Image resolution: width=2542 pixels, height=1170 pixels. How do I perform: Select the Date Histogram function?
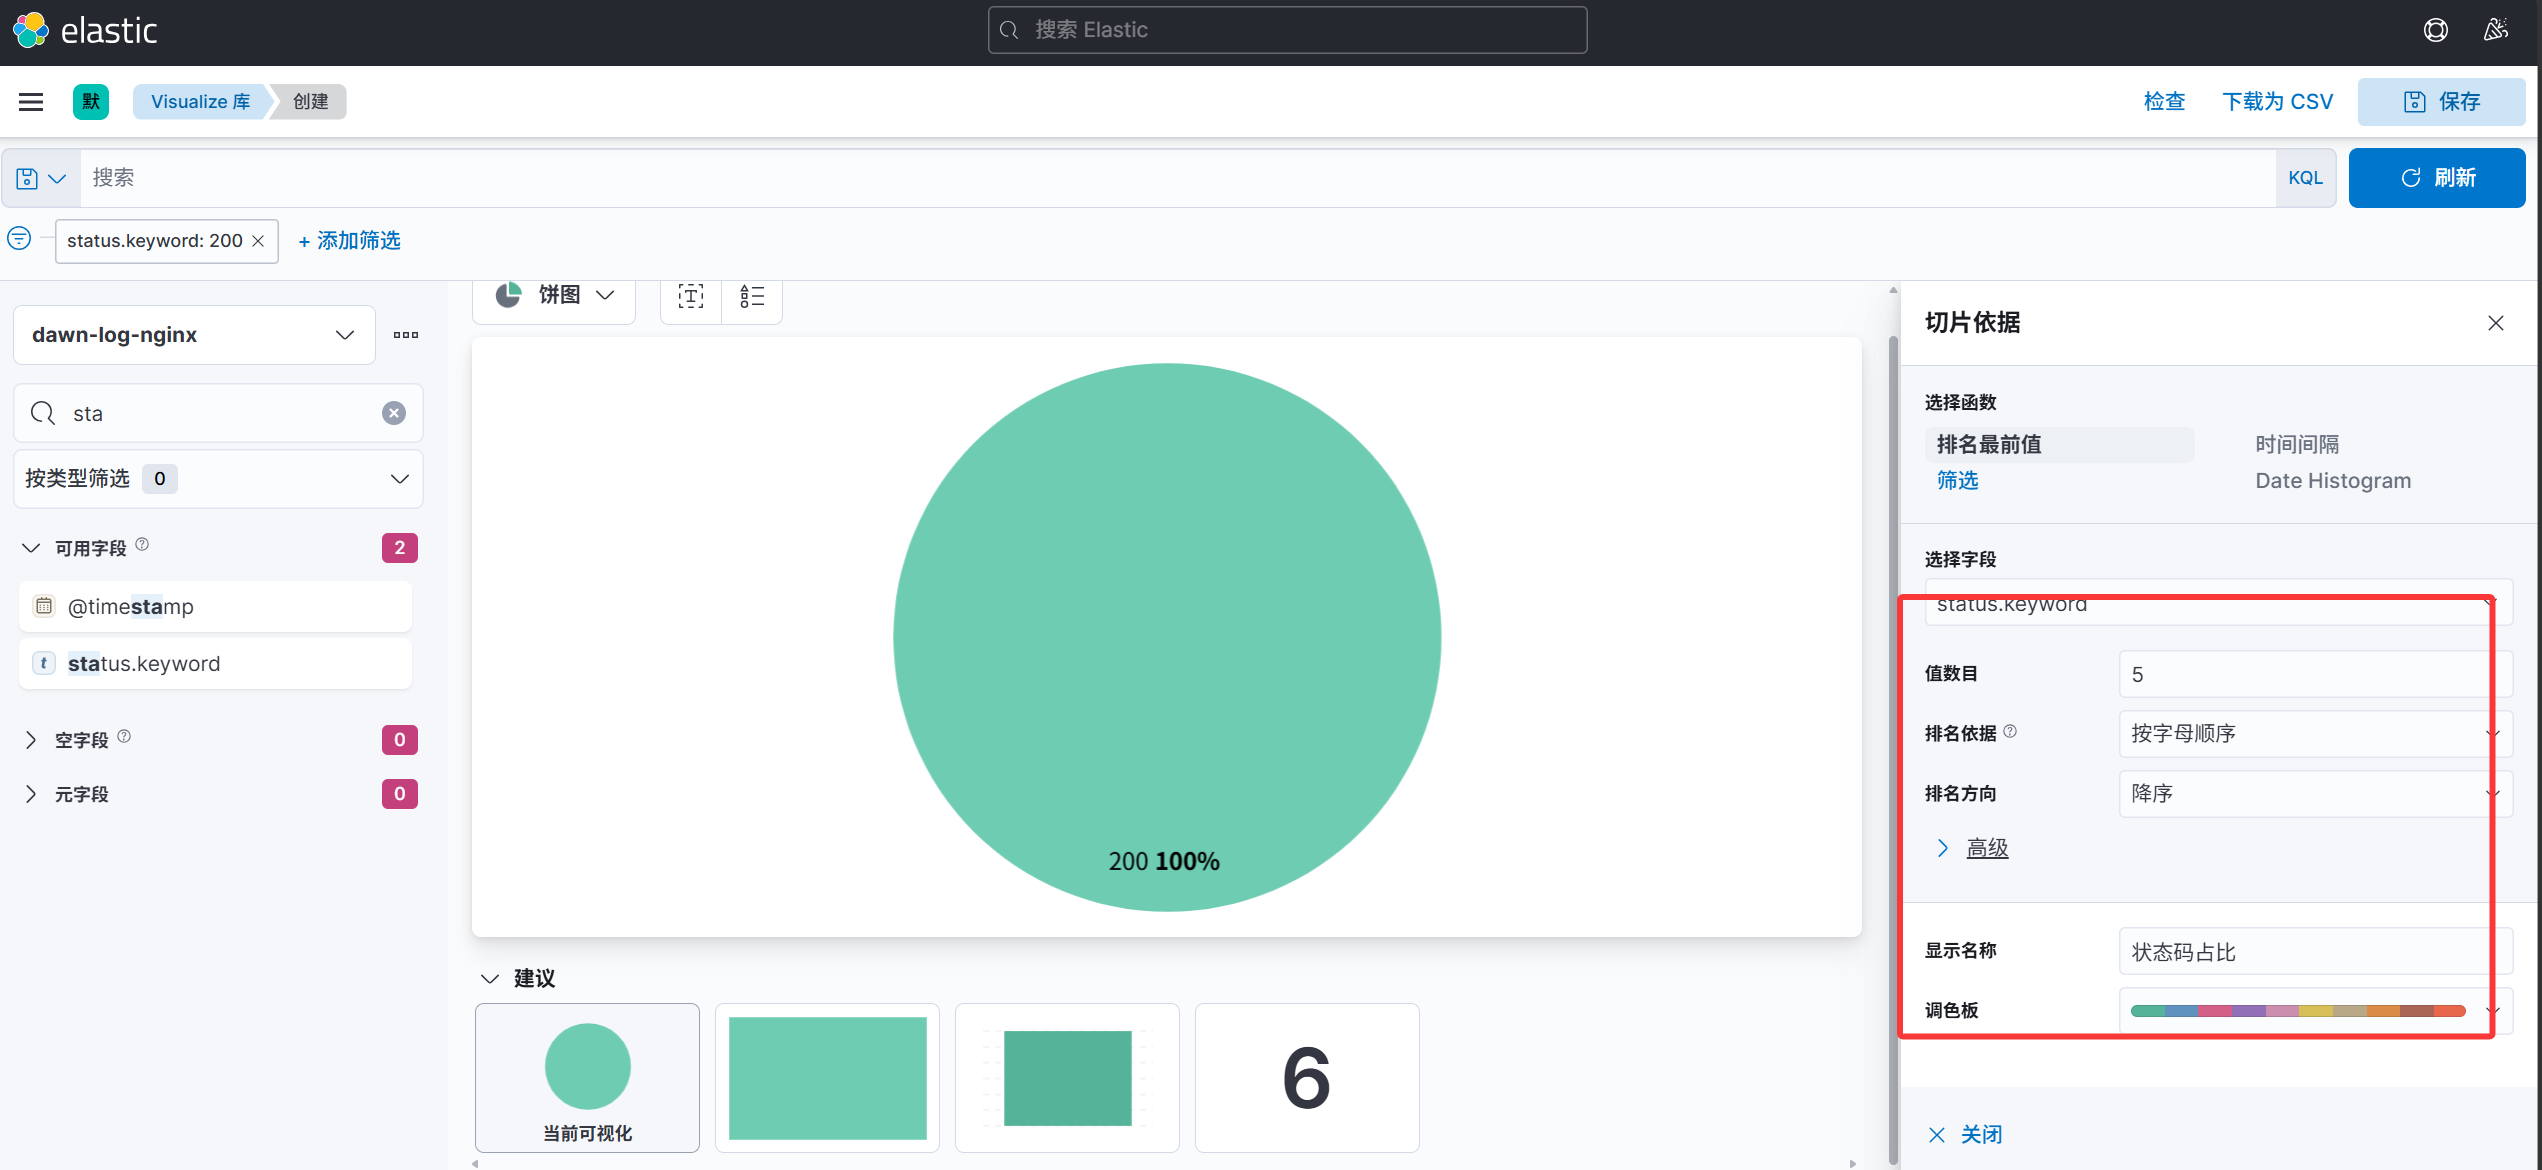[2332, 481]
